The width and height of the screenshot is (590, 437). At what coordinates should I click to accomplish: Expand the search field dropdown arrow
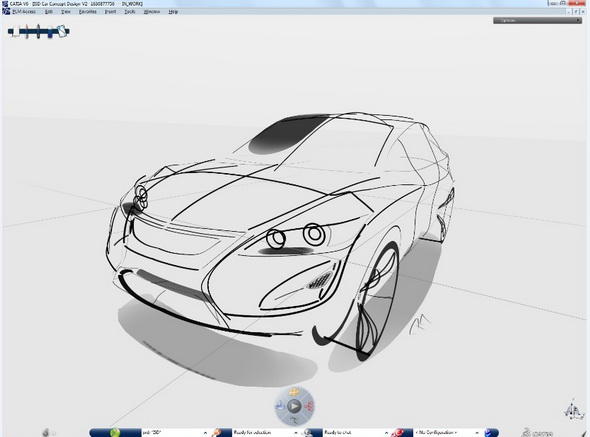point(205,433)
